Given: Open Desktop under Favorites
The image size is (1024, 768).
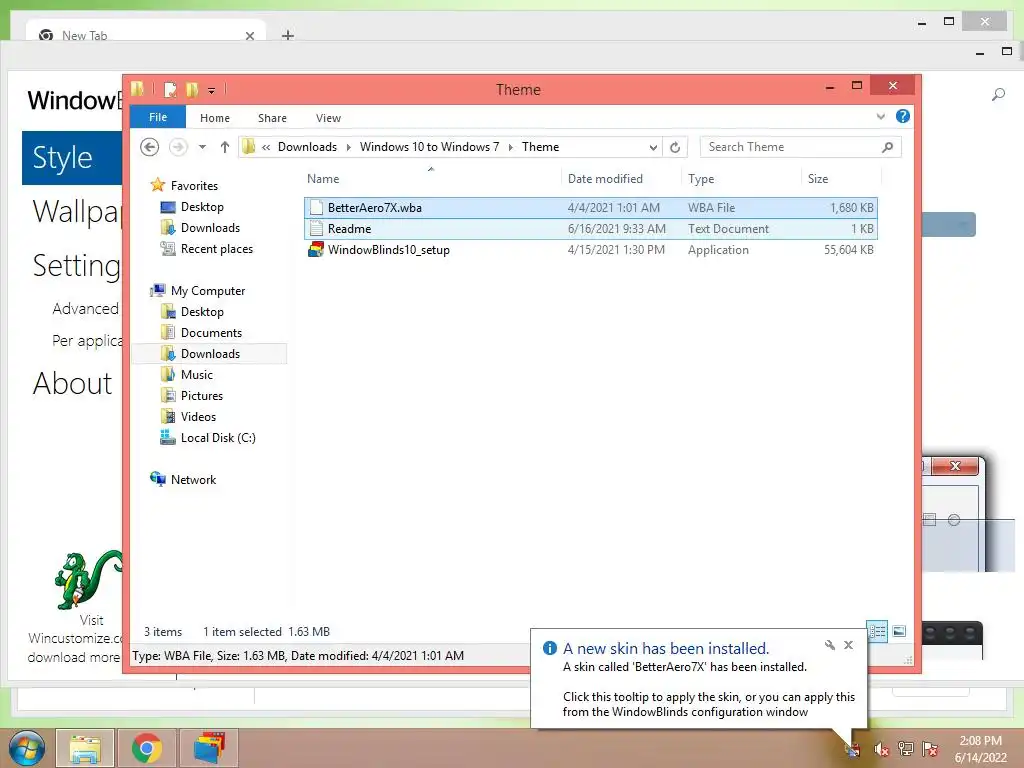Looking at the screenshot, I should [x=202, y=207].
